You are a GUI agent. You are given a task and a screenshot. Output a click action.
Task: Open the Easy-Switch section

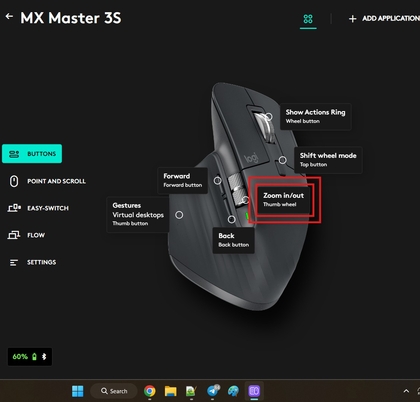(x=38, y=208)
